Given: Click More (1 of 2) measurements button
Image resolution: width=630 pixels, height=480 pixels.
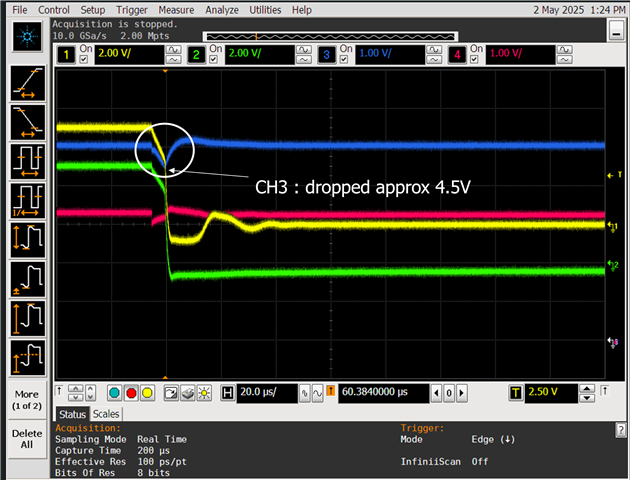Looking at the screenshot, I should coord(27,400).
